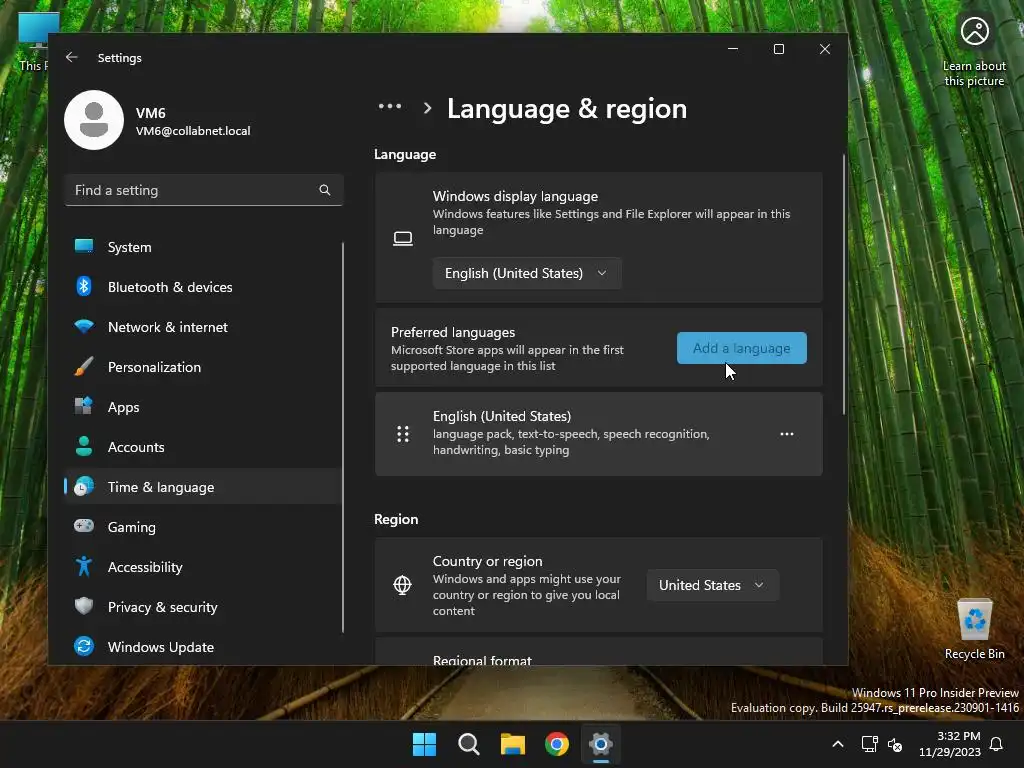This screenshot has width=1024, height=768.
Task: Open the notification bell
Action: 997,744
